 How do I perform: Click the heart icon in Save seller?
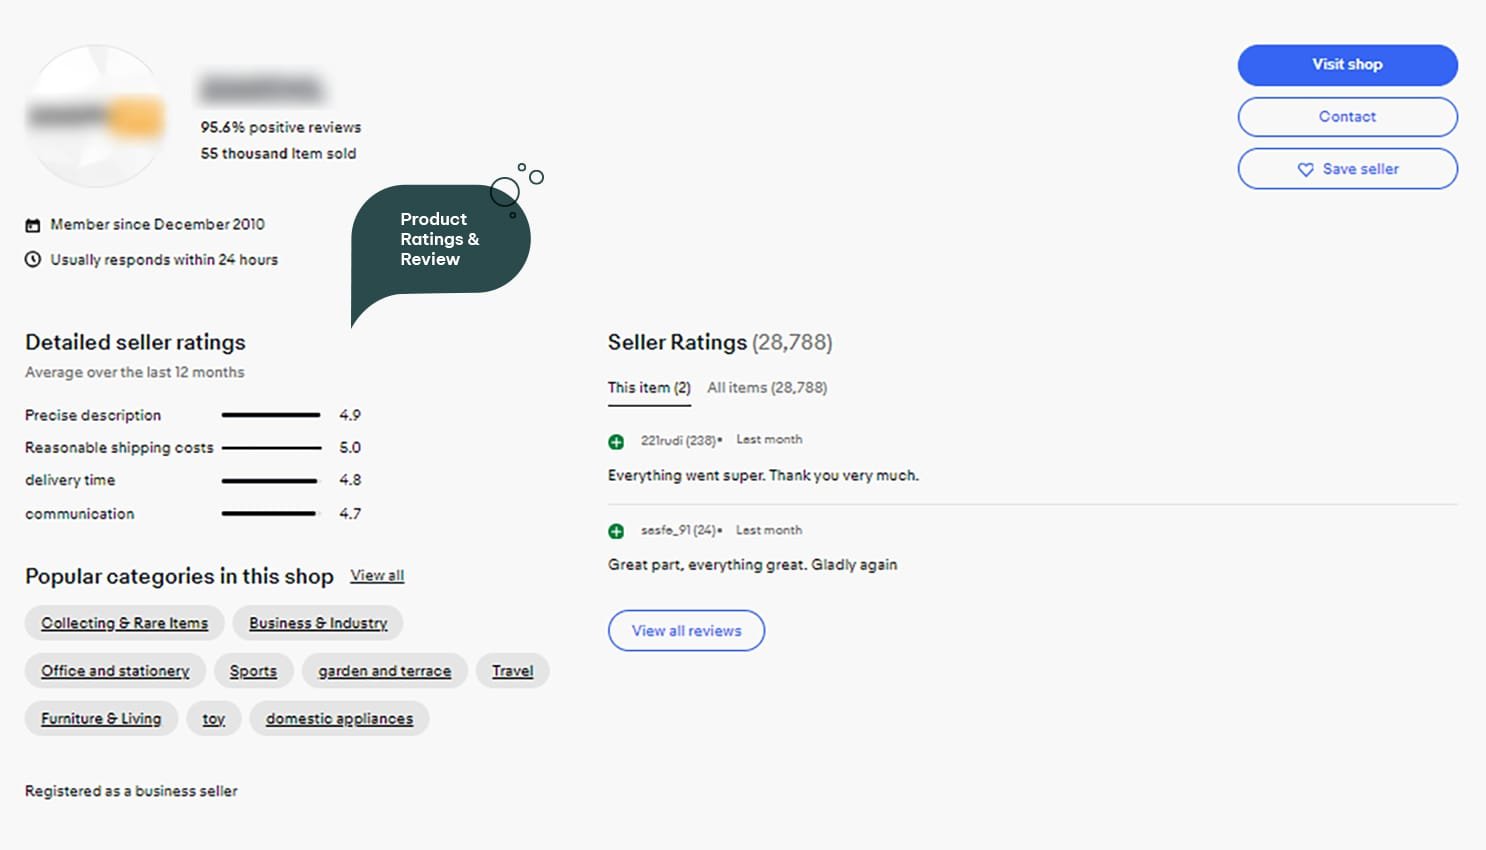[1305, 170]
